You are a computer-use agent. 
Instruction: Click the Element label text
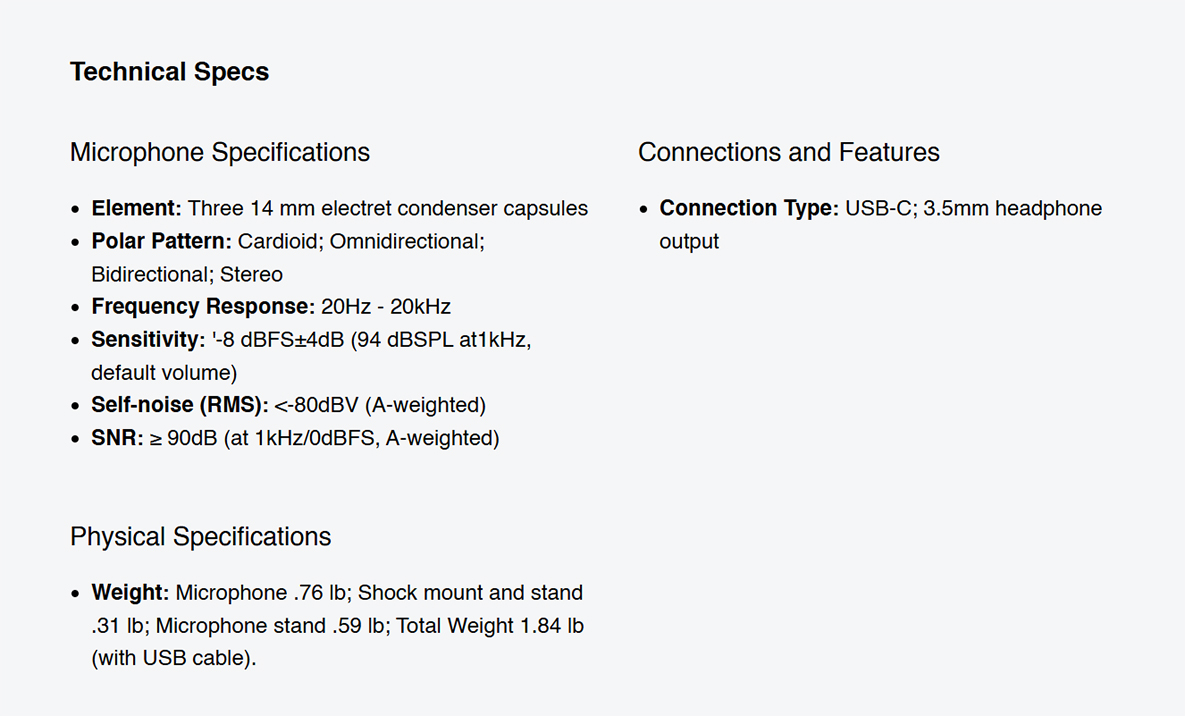click(137, 208)
